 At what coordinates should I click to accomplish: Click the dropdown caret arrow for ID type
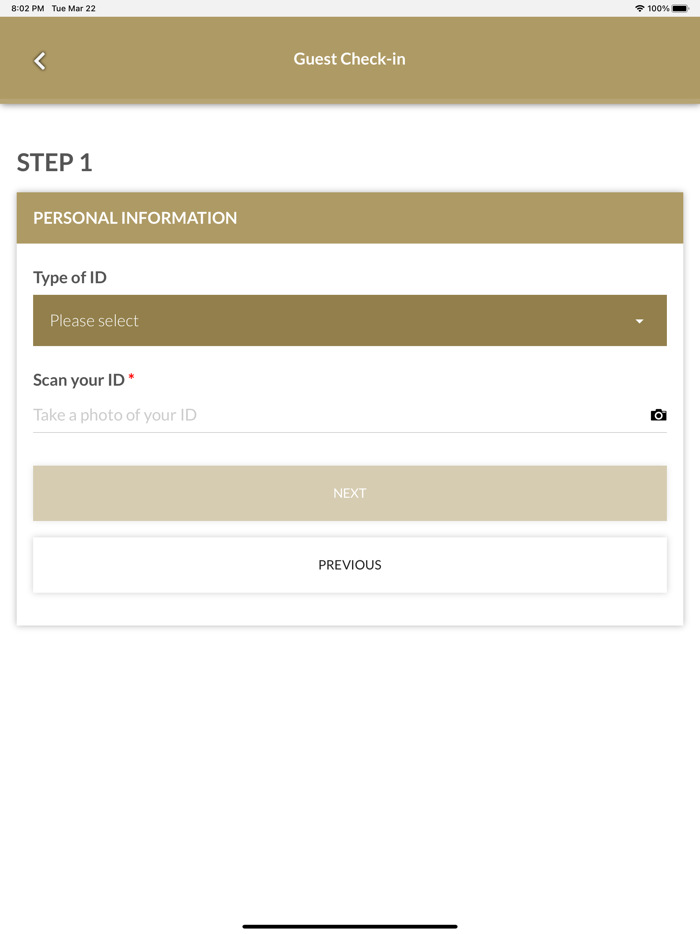point(639,321)
